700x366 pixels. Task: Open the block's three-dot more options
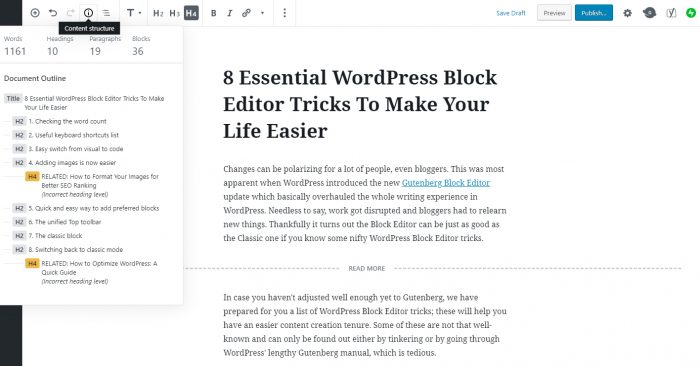point(284,13)
